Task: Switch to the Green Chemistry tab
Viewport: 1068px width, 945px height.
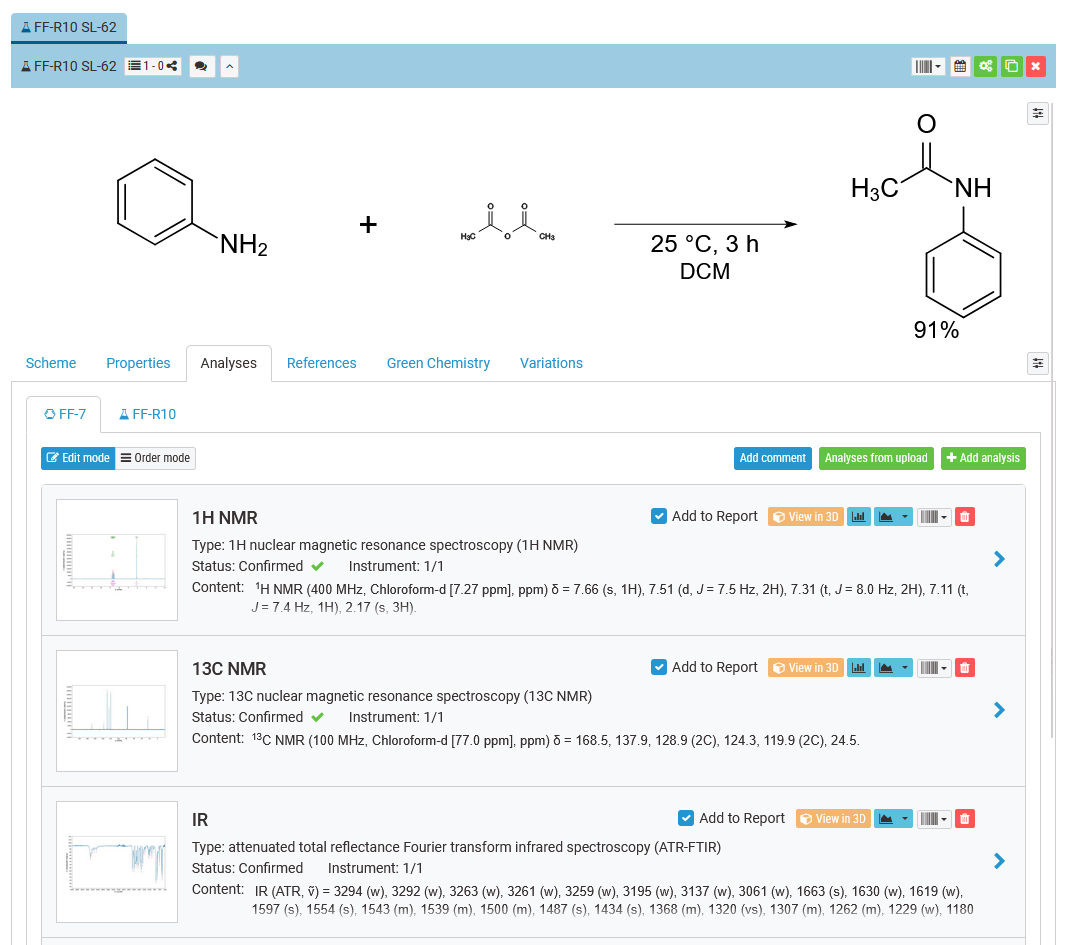Action: [x=438, y=363]
